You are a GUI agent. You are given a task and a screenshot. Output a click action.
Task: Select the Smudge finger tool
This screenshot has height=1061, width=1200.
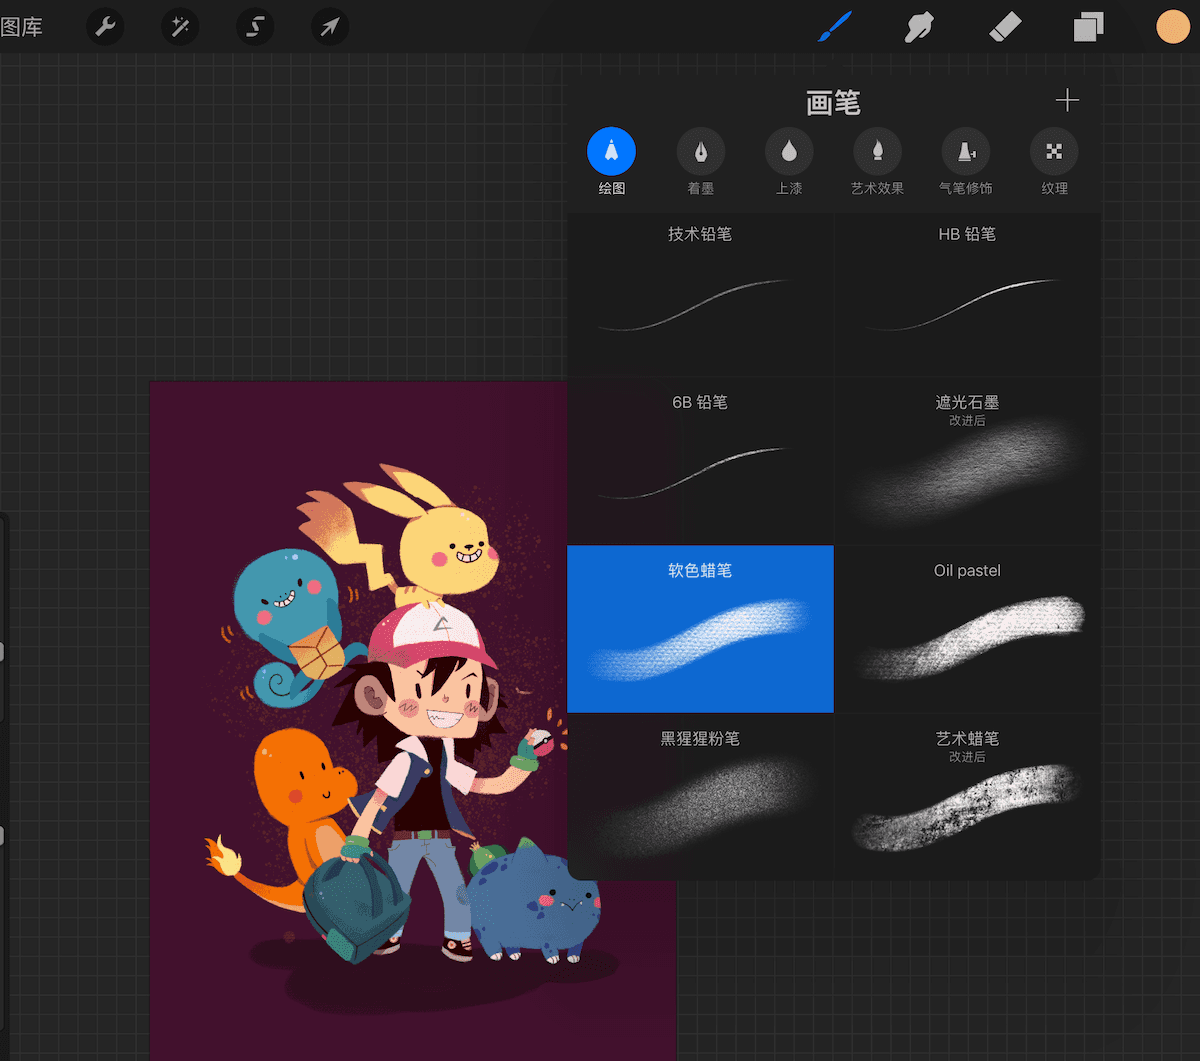[x=918, y=27]
